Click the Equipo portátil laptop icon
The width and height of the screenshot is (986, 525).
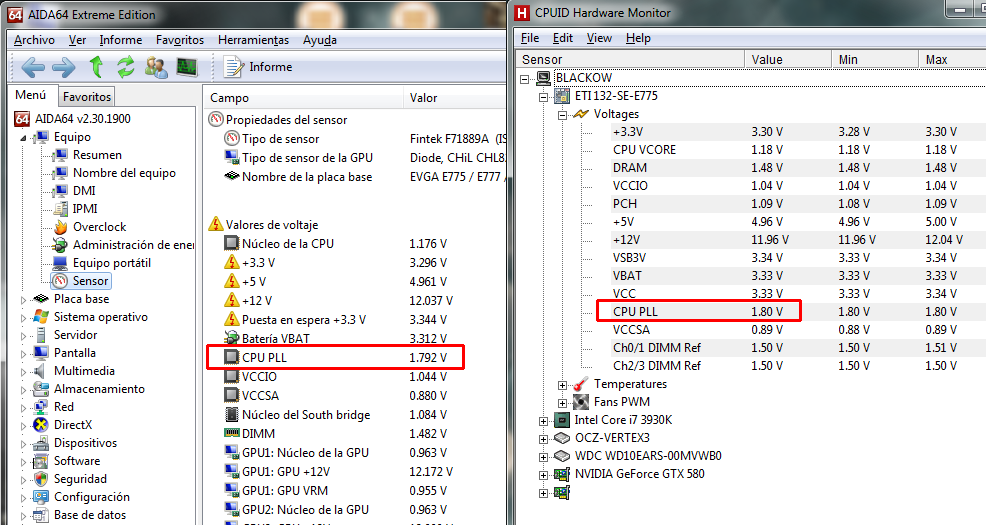point(60,263)
